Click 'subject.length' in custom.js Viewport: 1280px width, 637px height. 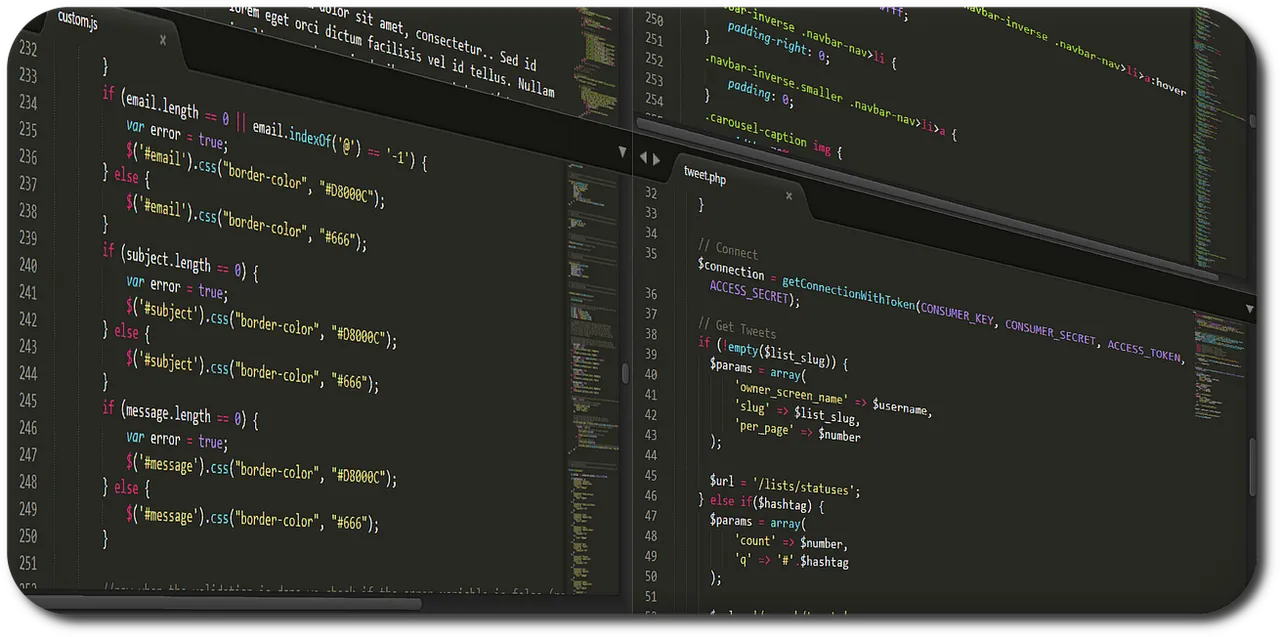[x=168, y=259]
